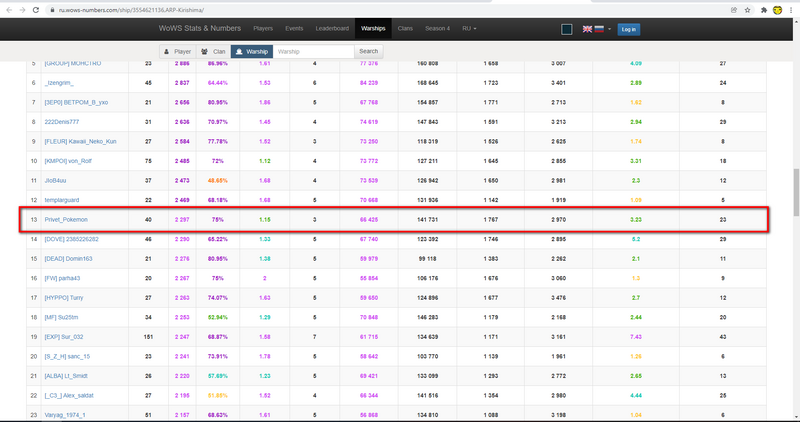Viewport: 800px width, 422px height.
Task: Select the Warship search type
Action: click(252, 51)
